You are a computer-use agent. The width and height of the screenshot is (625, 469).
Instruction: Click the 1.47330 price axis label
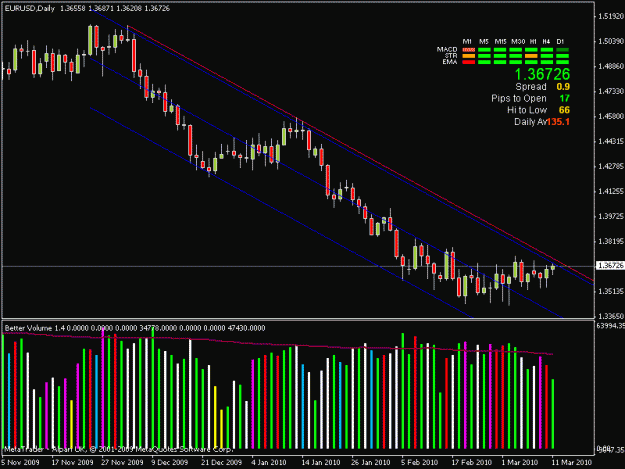tap(611, 91)
